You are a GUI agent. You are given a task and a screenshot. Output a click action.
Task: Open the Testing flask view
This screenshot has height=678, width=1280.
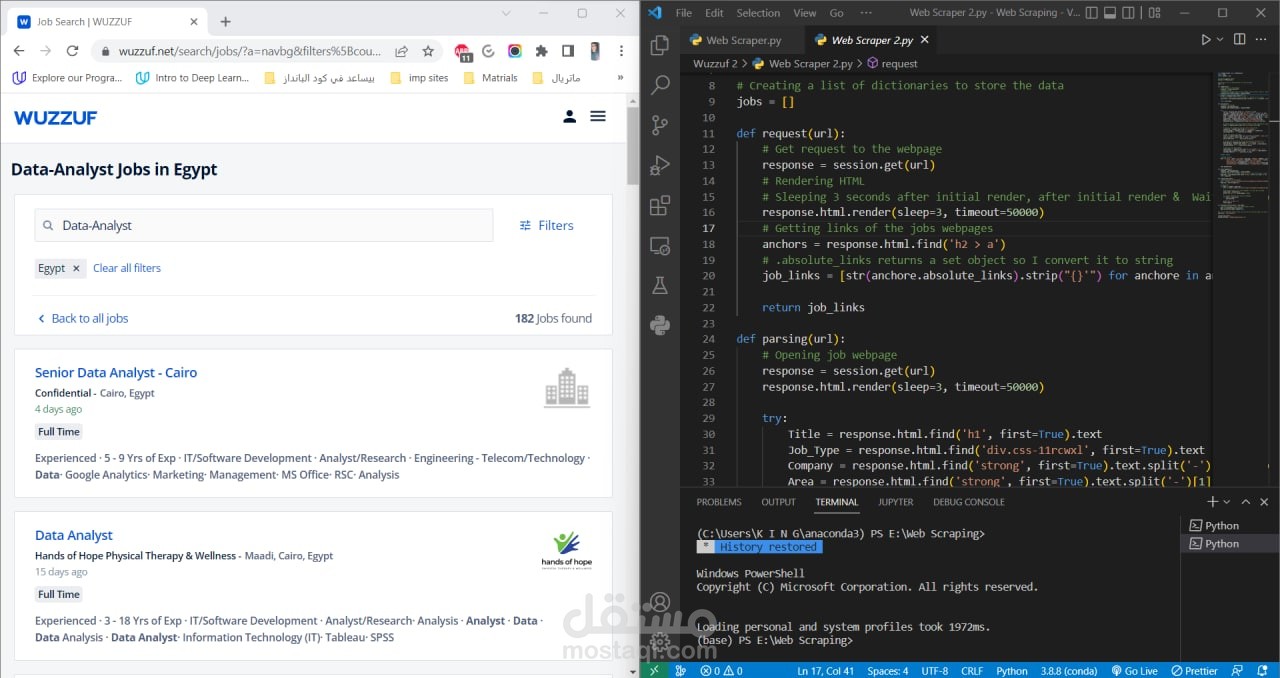click(x=660, y=285)
